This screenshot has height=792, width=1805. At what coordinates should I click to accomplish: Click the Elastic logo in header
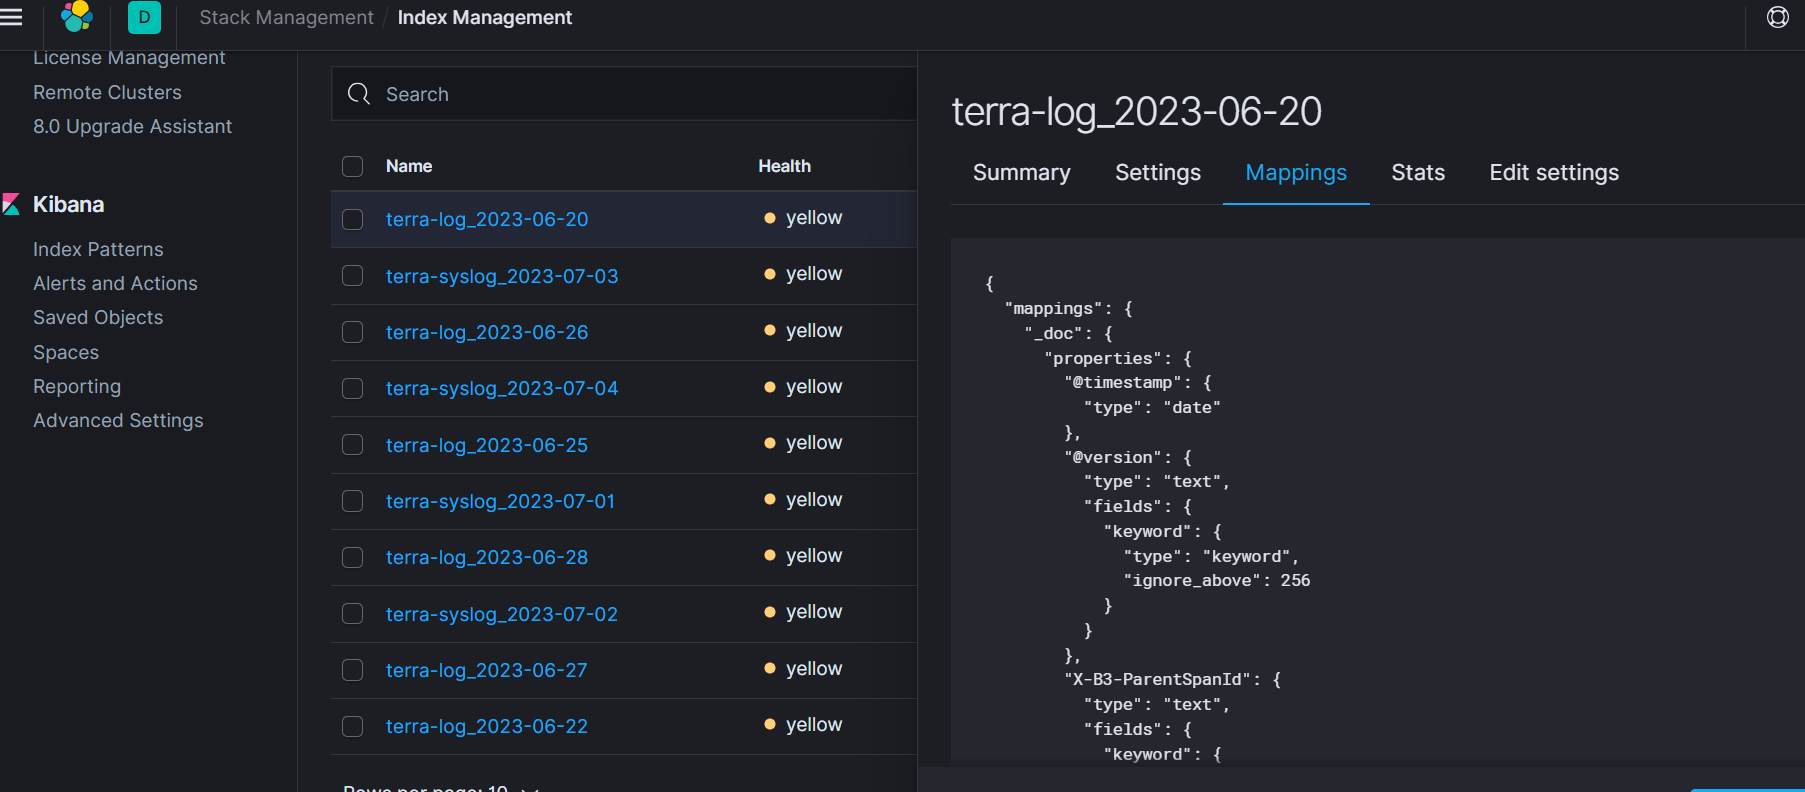tap(77, 17)
